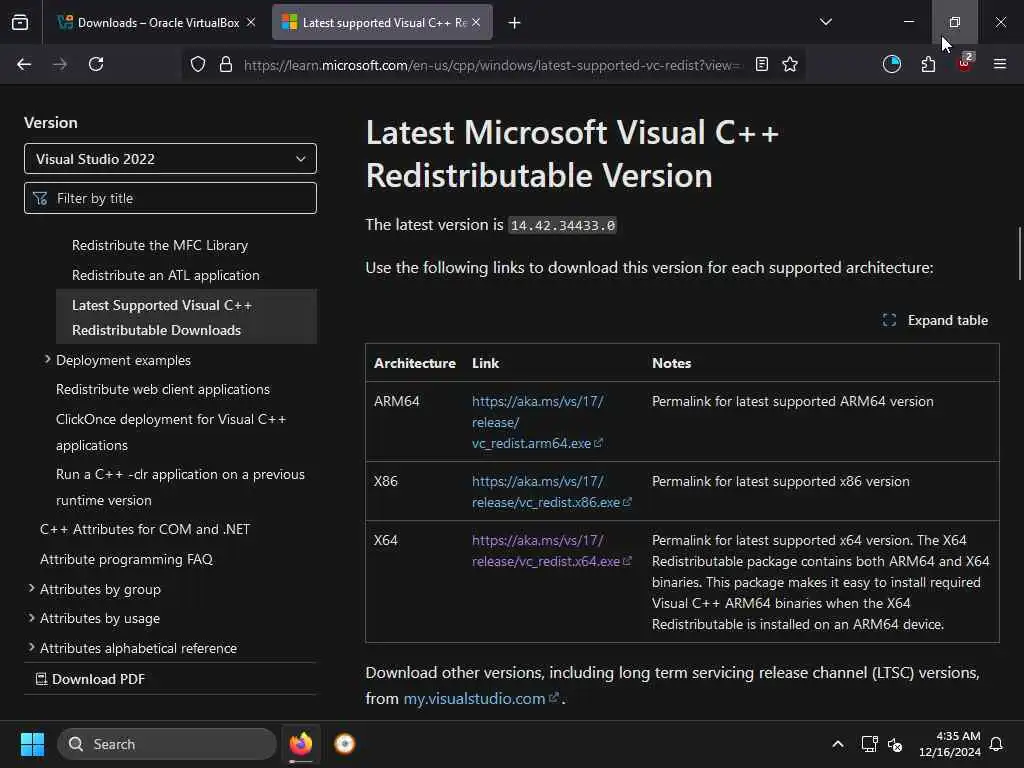Download the vc_redist.arm64.exe link

click(x=537, y=423)
